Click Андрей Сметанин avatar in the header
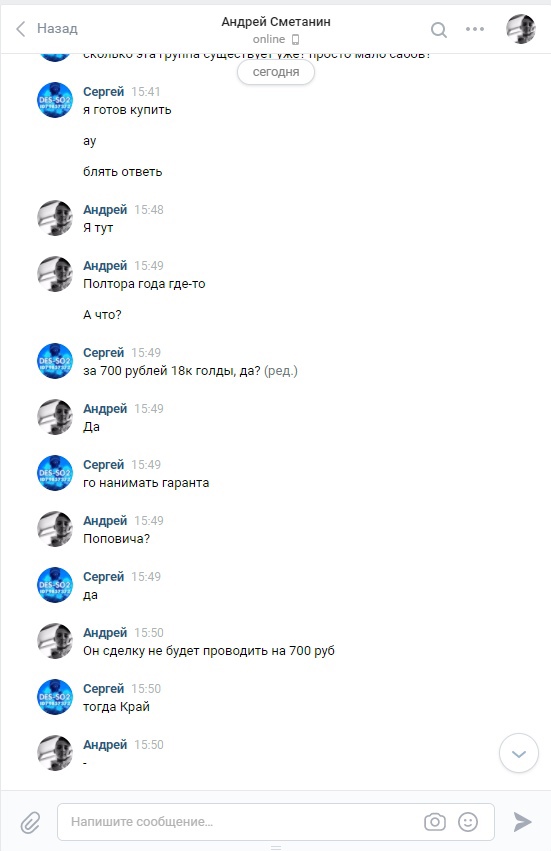Screen dimensions: 551x851 [521, 29]
